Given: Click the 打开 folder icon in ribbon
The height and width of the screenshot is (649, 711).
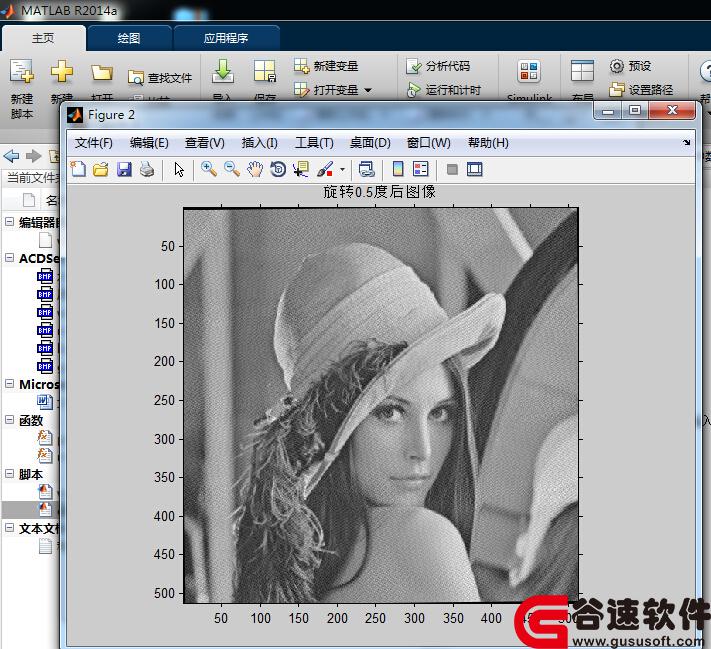Looking at the screenshot, I should click(102, 73).
